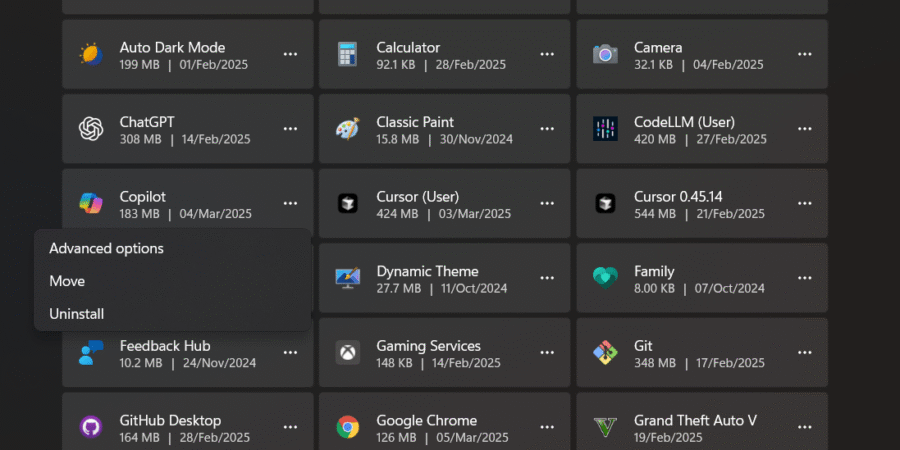Open more options for CodeLLM (User)
This screenshot has height=450, width=900.
point(805,129)
